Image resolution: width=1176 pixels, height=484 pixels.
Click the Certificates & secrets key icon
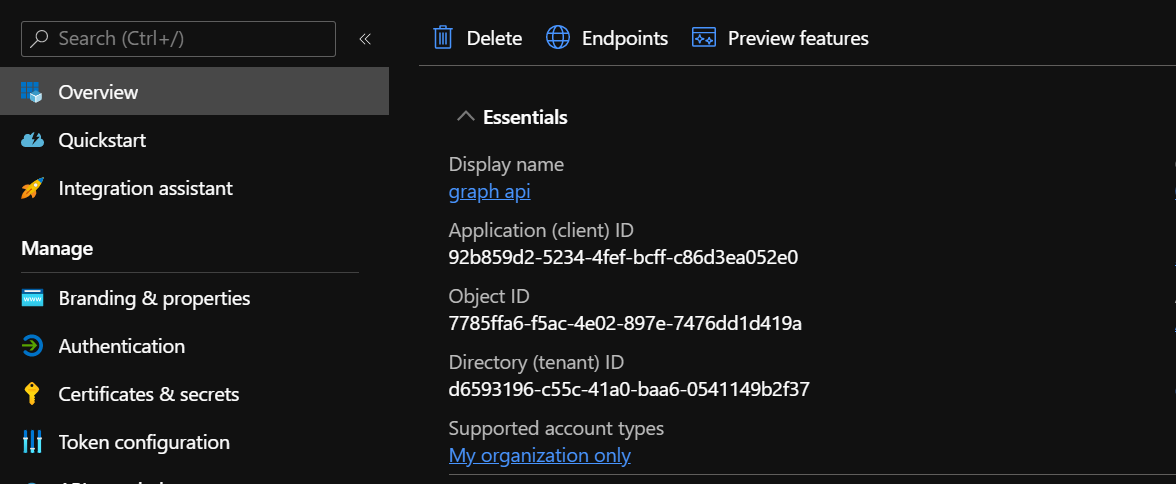[x=32, y=394]
